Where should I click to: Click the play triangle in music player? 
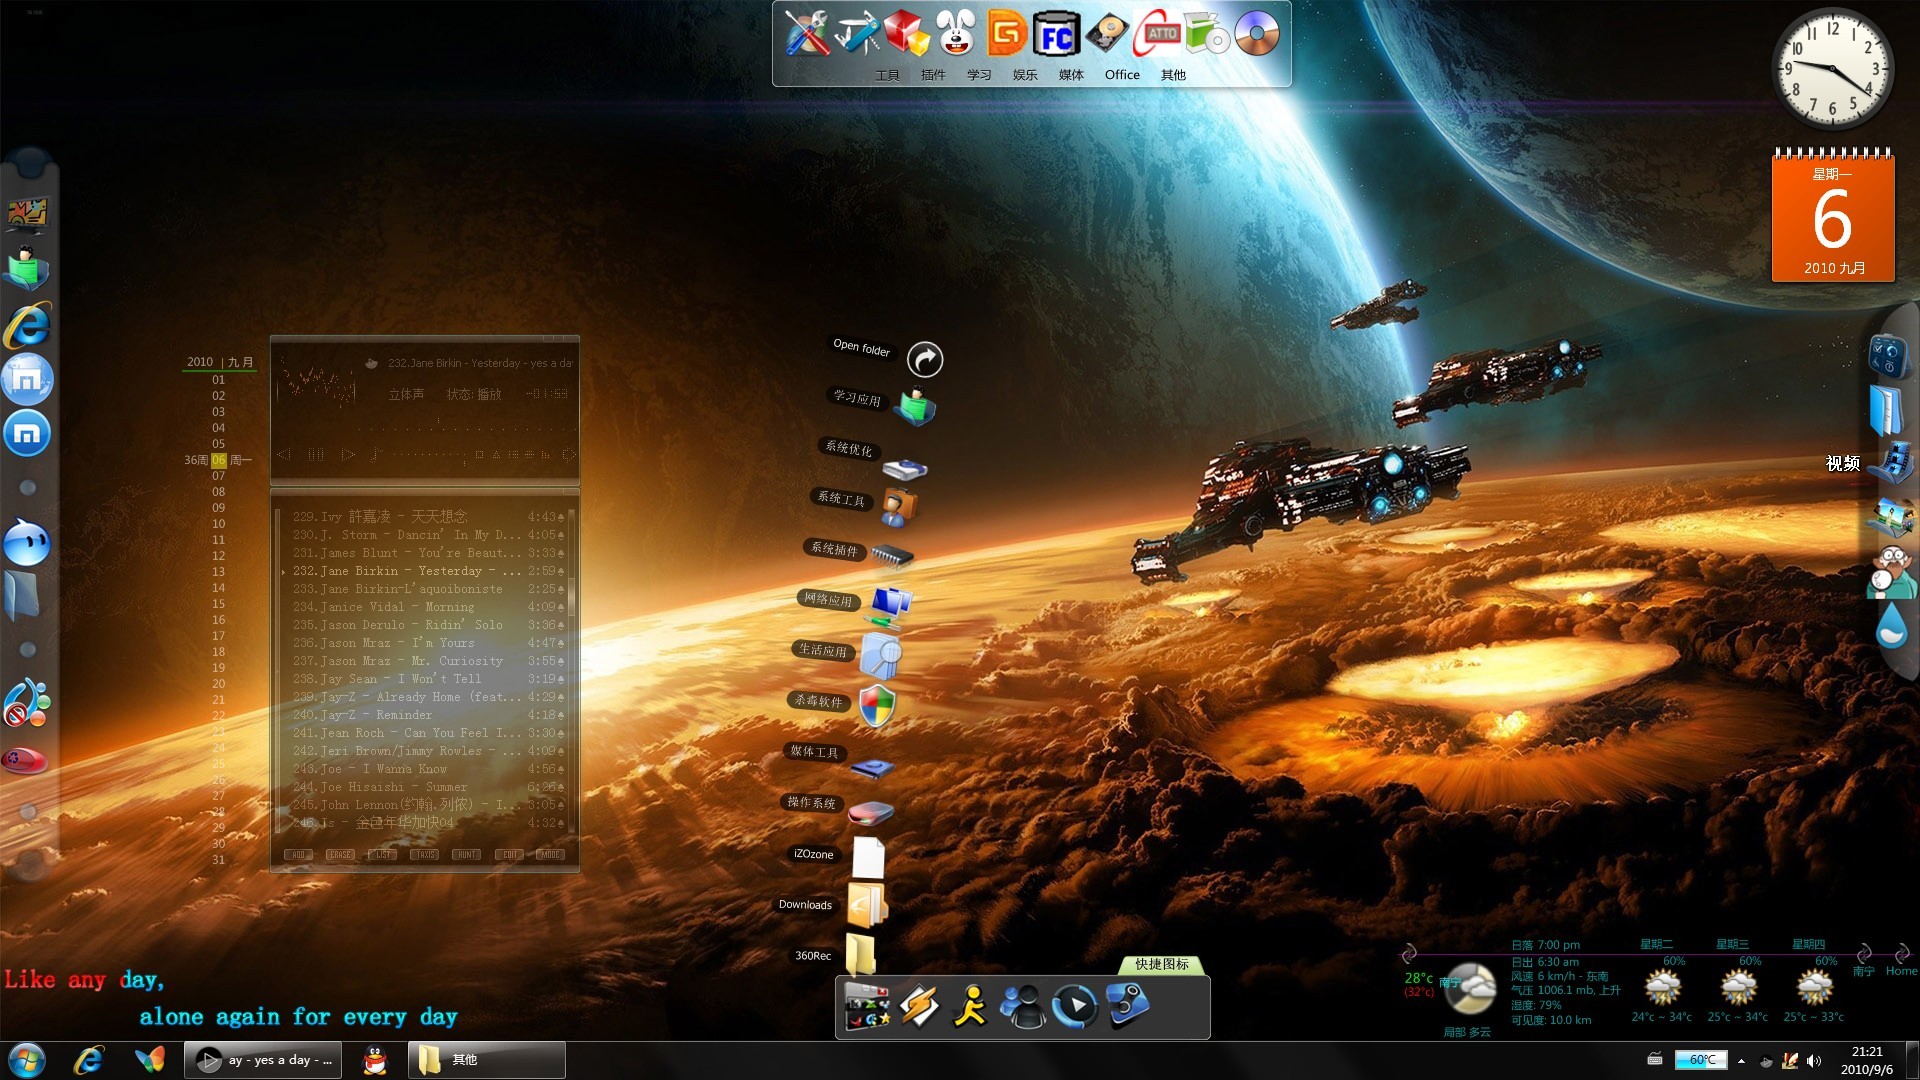point(348,454)
